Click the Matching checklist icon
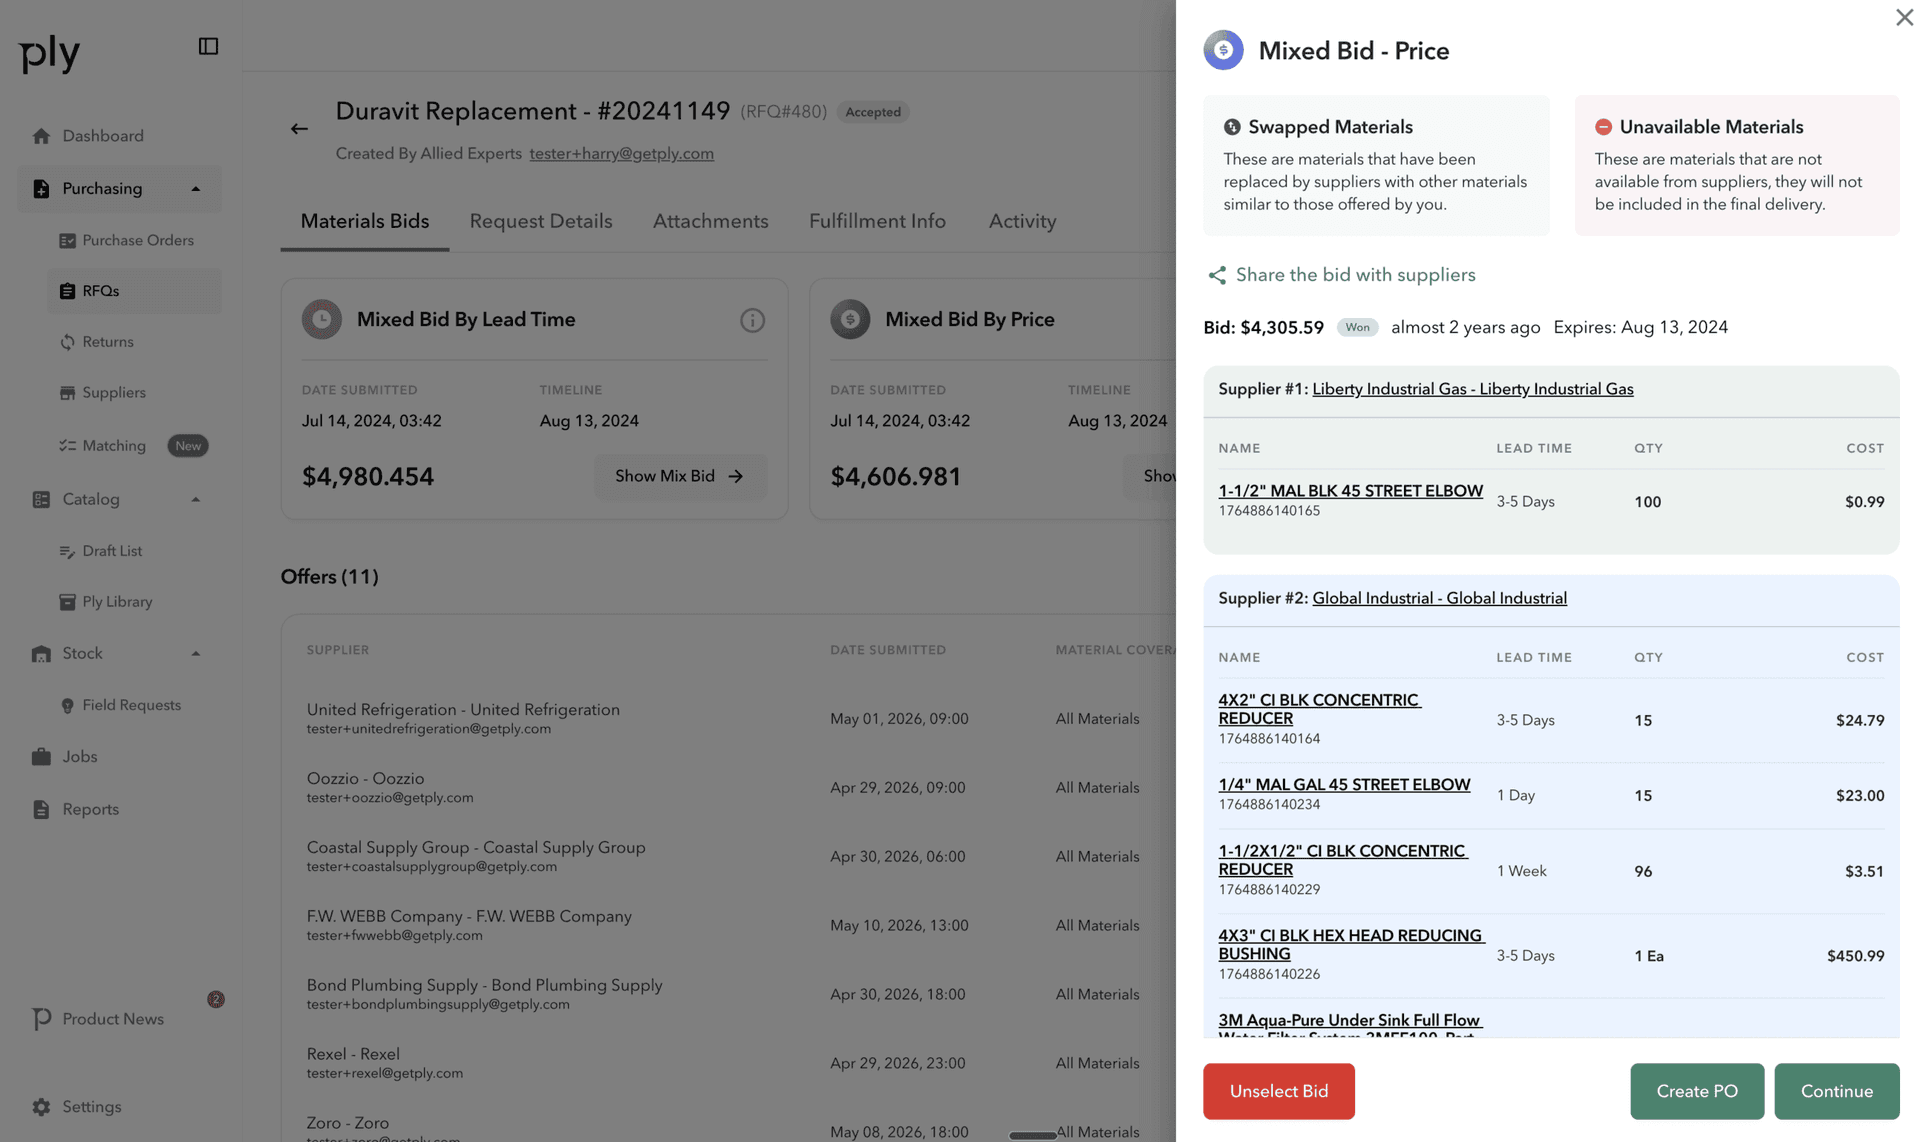This screenshot has width=1920, height=1142. [67, 446]
